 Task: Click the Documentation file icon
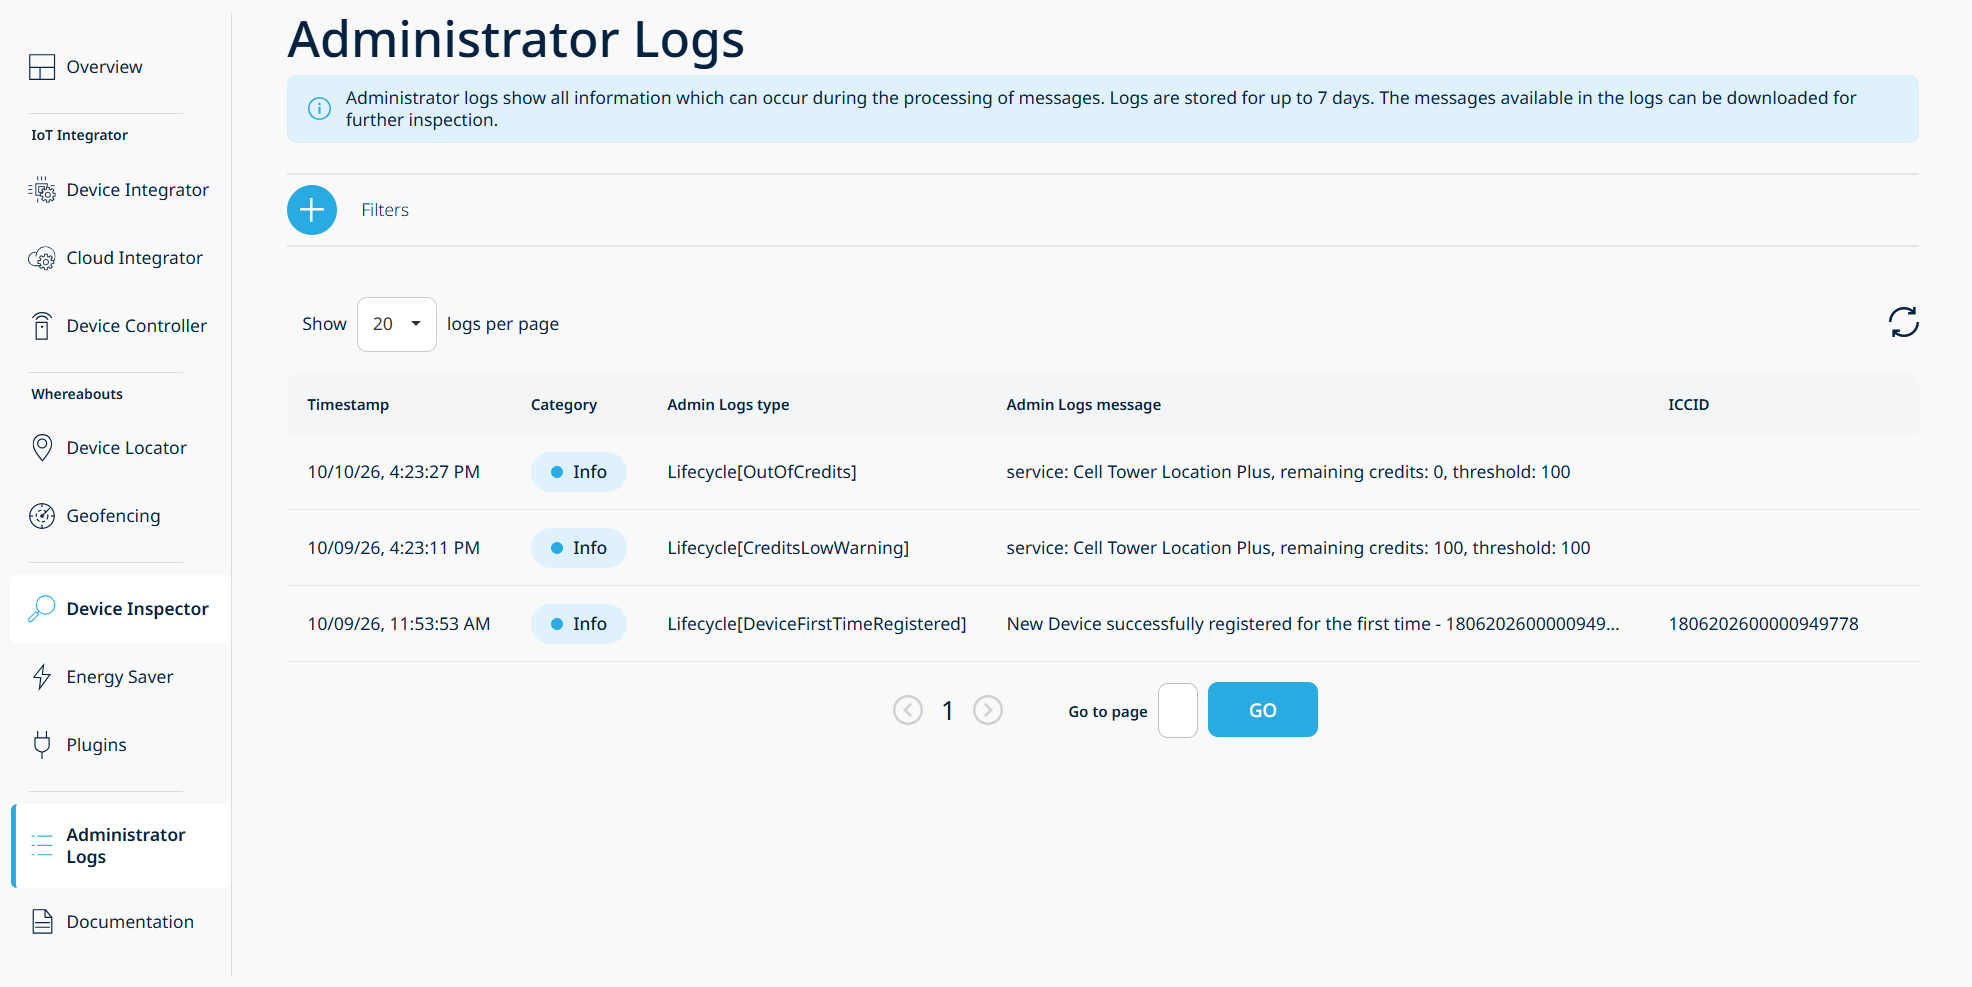(x=42, y=922)
